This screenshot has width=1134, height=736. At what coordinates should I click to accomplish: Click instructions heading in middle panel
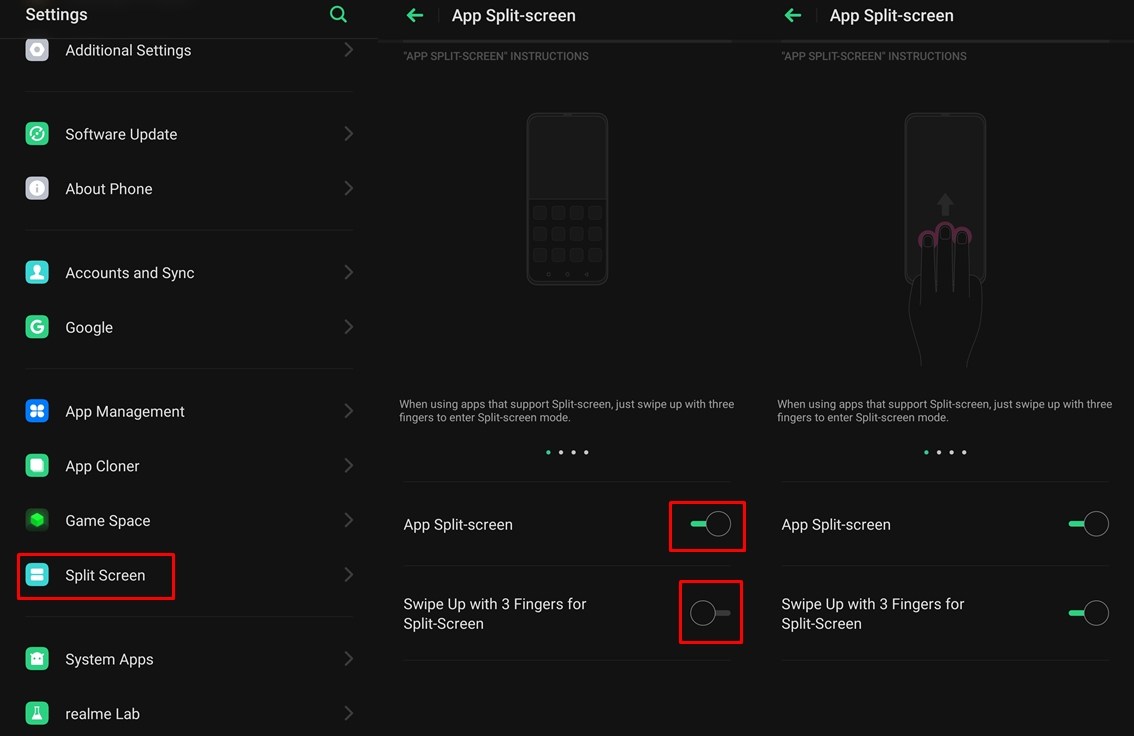pyautogui.click(x=496, y=56)
